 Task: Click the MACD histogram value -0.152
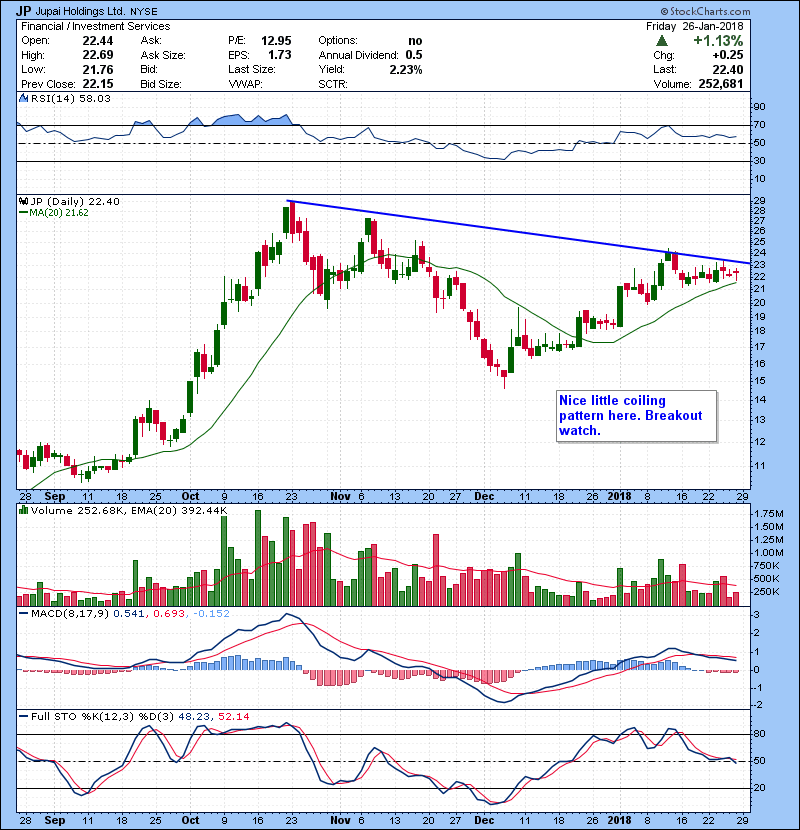click(211, 614)
